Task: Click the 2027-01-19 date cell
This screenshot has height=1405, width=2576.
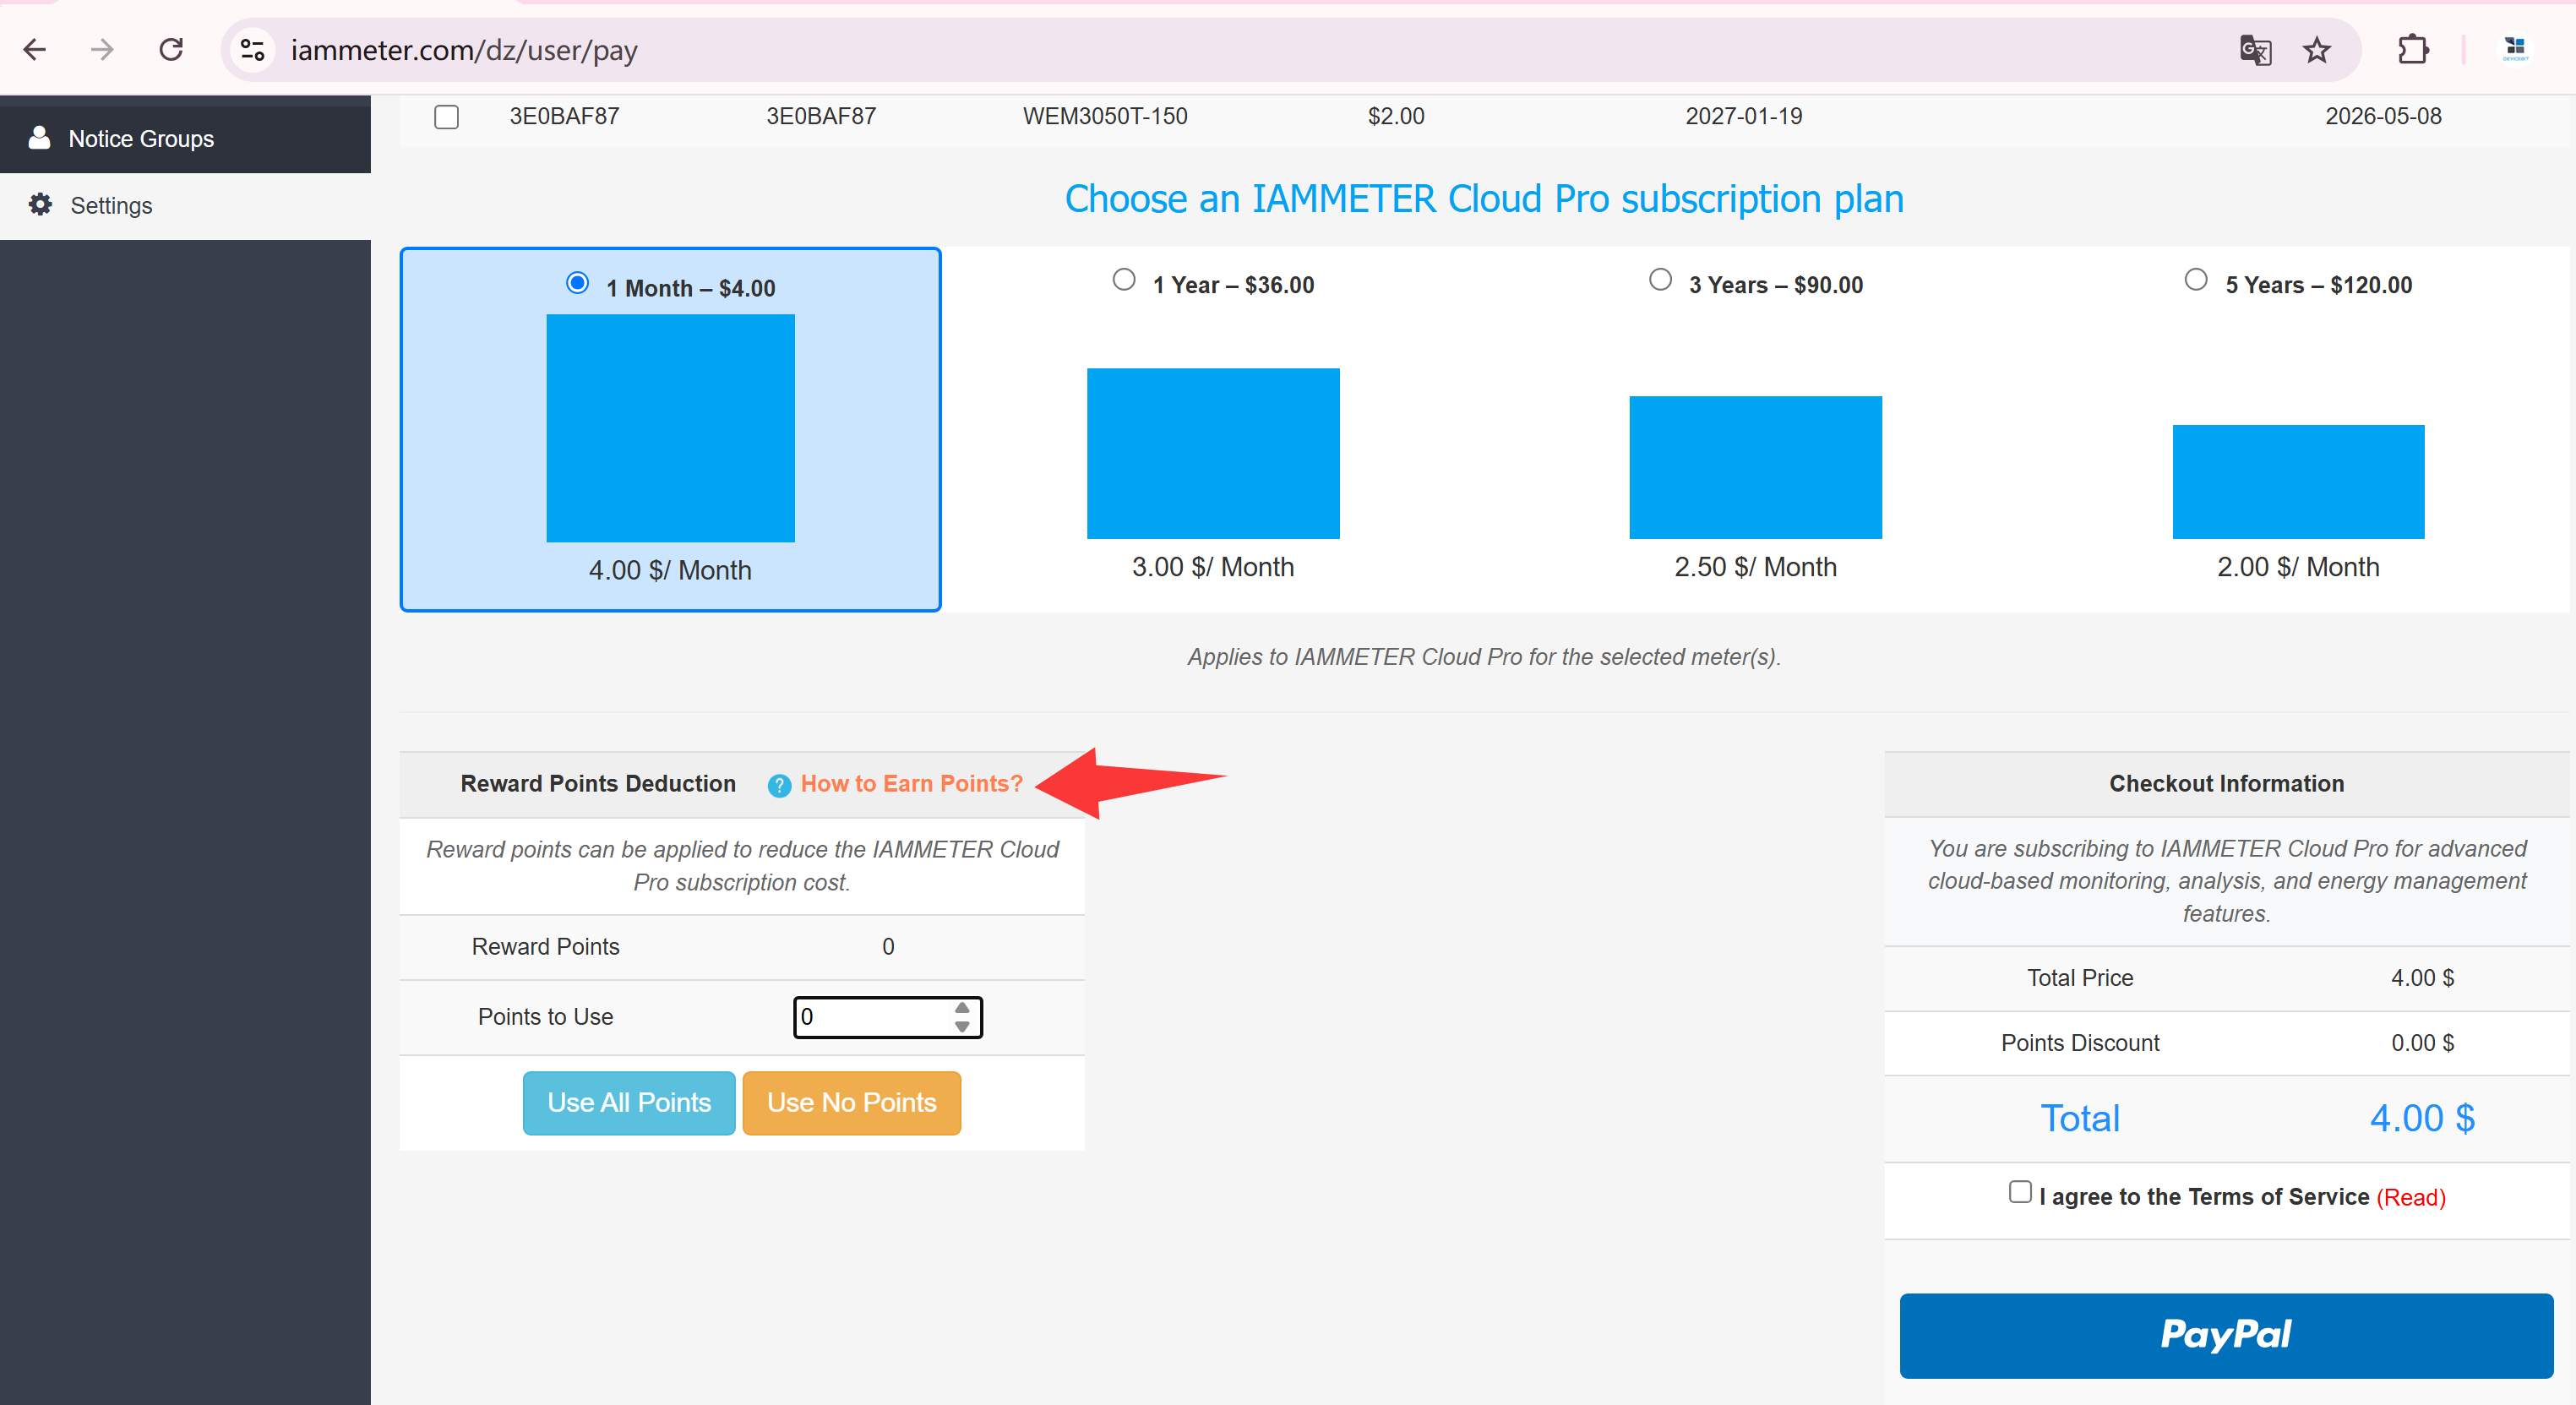Action: pyautogui.click(x=1744, y=116)
